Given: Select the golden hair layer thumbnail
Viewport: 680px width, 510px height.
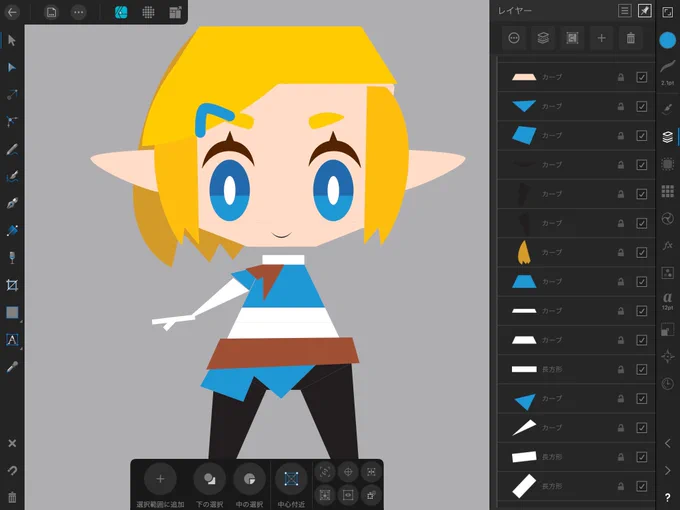Looking at the screenshot, I should [524, 252].
